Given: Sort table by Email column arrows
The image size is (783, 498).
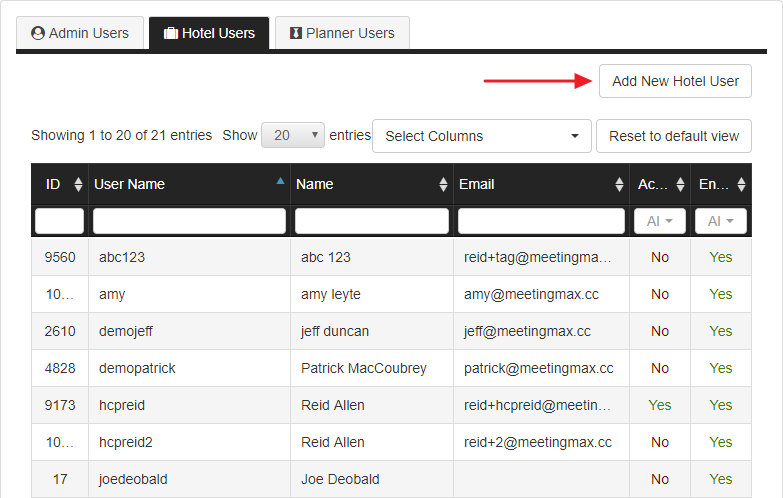Looking at the screenshot, I should [619, 184].
